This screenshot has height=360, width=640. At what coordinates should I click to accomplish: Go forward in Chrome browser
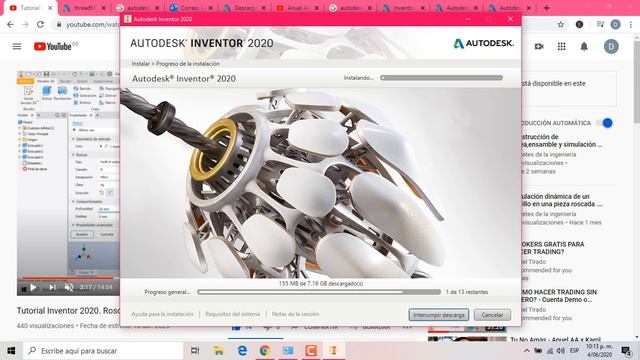[x=25, y=24]
